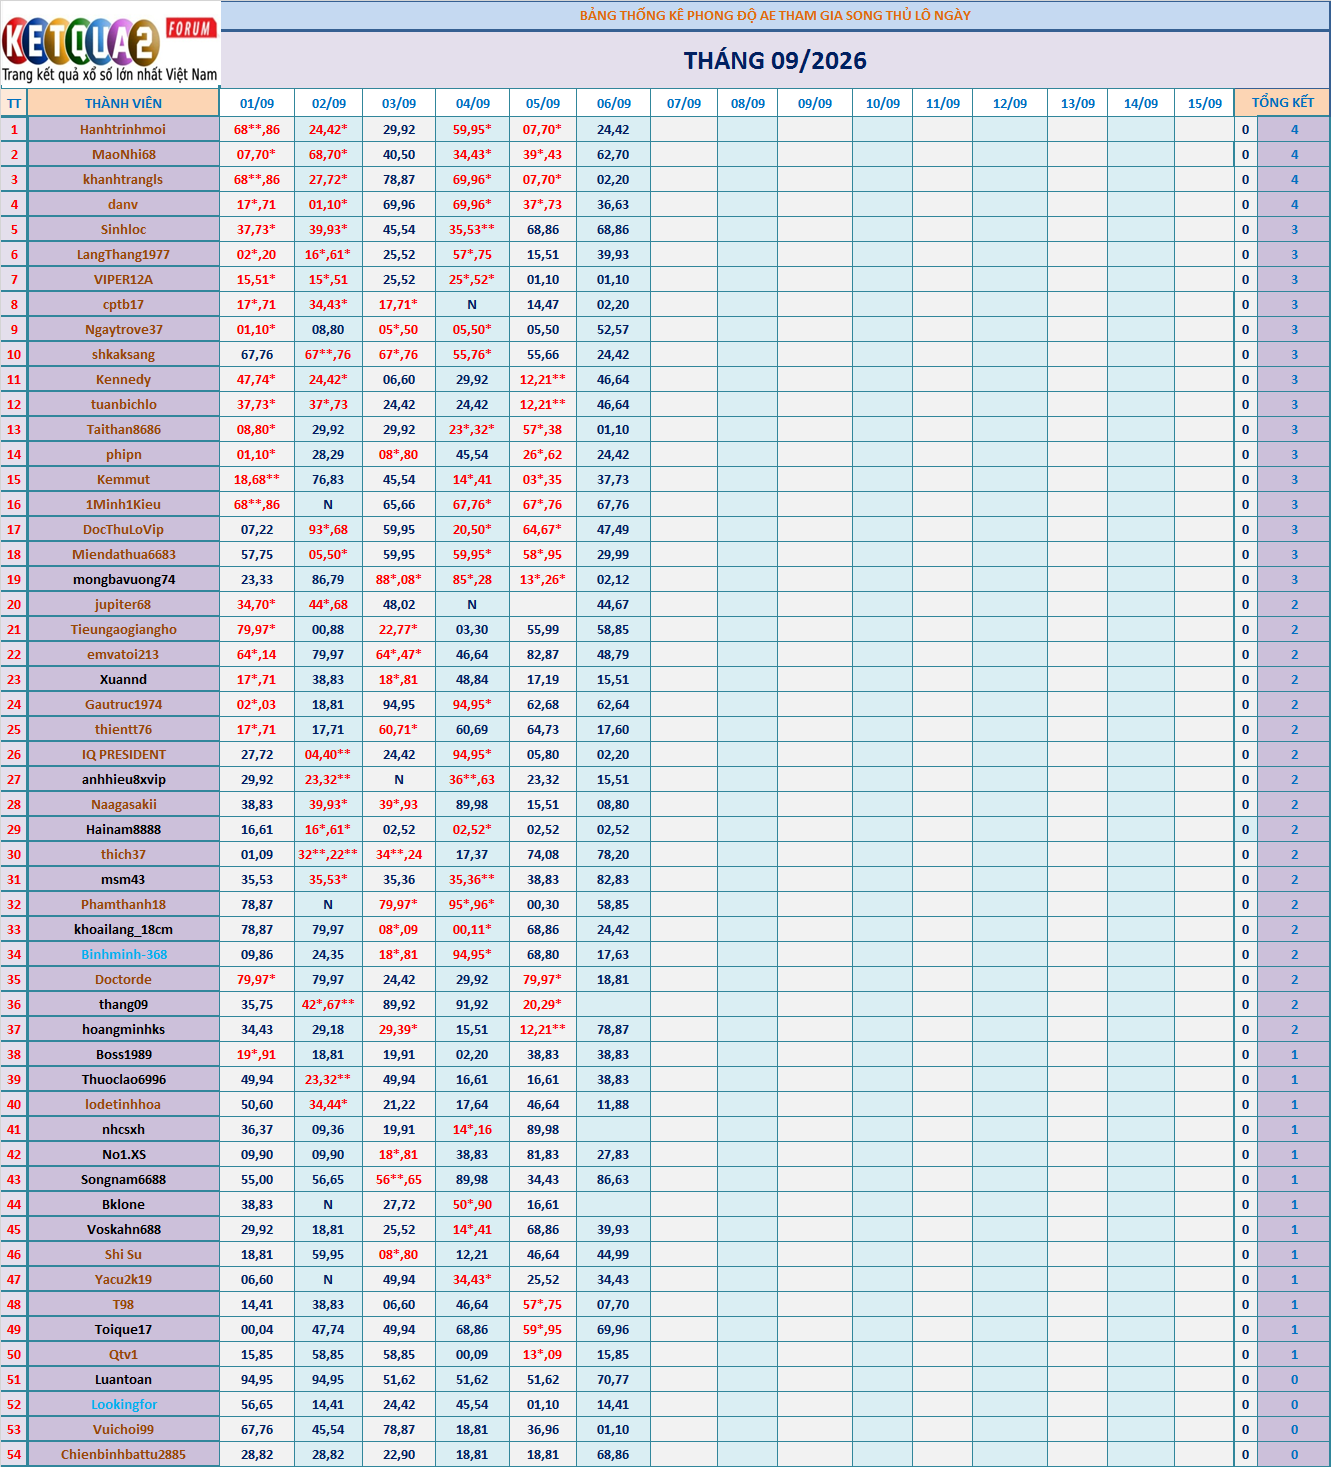Click the 15/09 date column header
This screenshot has height=1467, width=1331.
(x=1205, y=103)
